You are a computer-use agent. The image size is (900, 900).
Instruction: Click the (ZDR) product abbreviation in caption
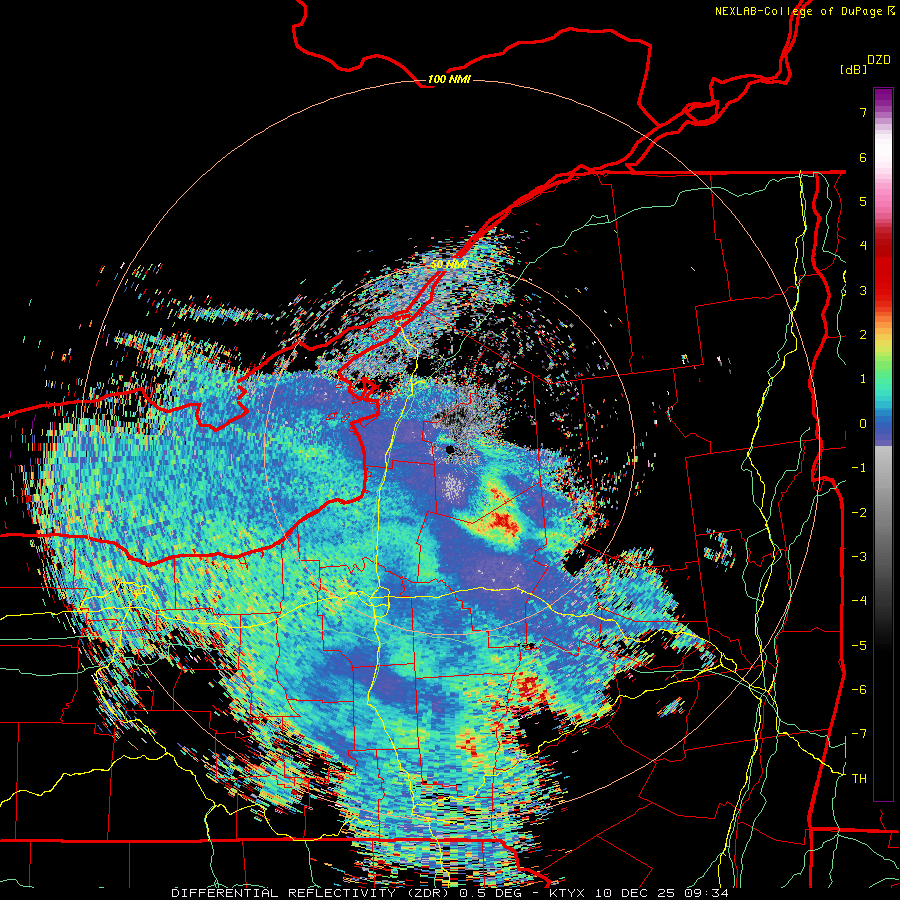[x=427, y=893]
